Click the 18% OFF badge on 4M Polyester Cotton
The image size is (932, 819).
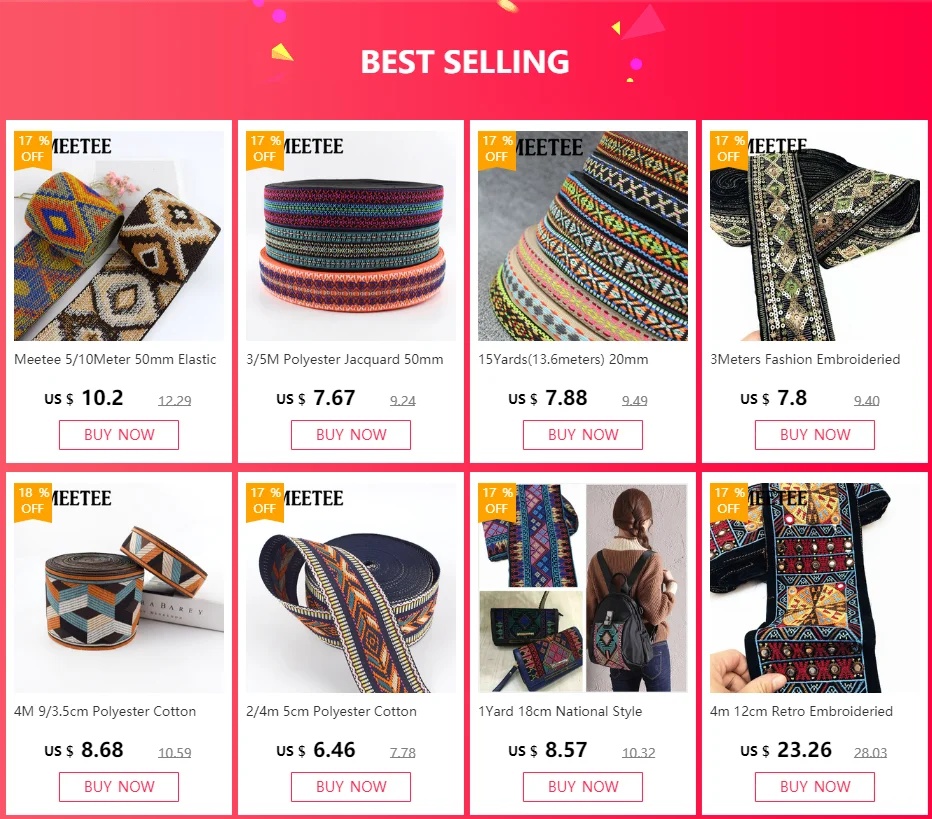33,501
